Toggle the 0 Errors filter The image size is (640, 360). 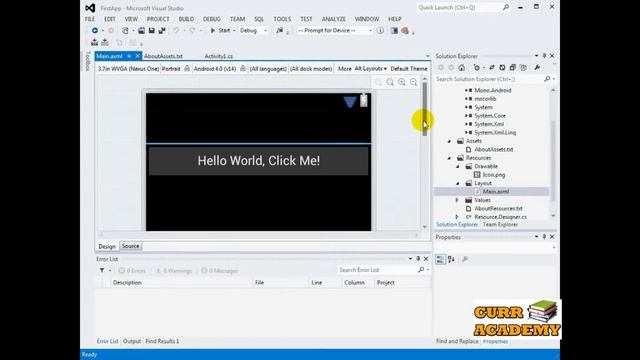(132, 271)
